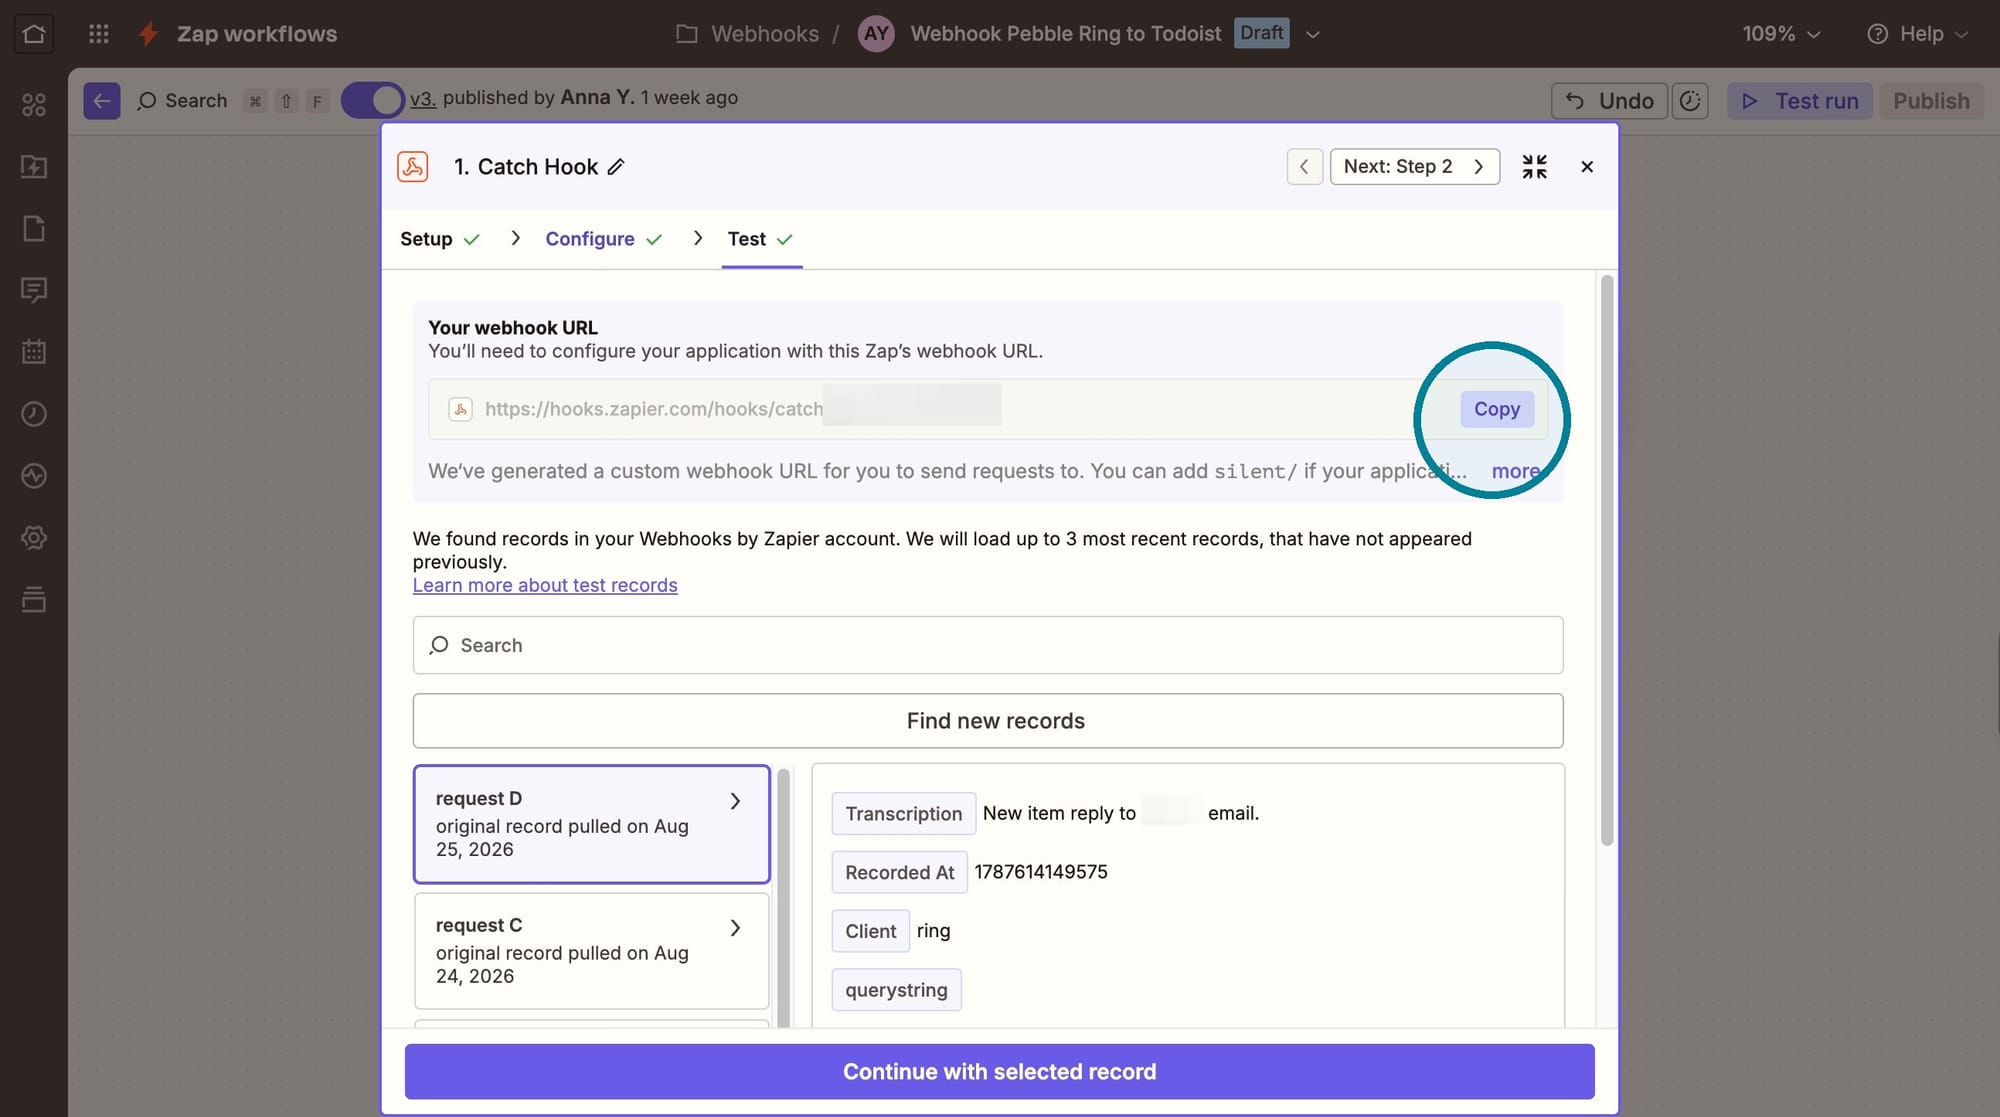
Task: Continue with selected record
Action: pos(999,1072)
